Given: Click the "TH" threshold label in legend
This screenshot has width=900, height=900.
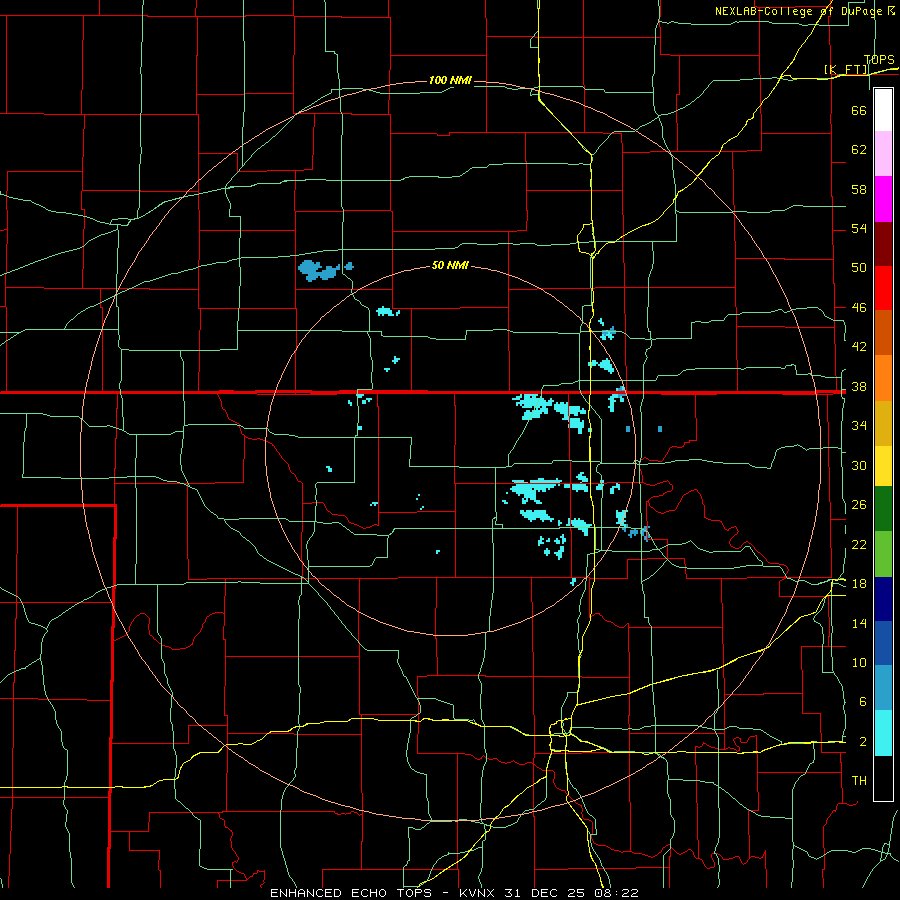Looking at the screenshot, I should click(859, 781).
